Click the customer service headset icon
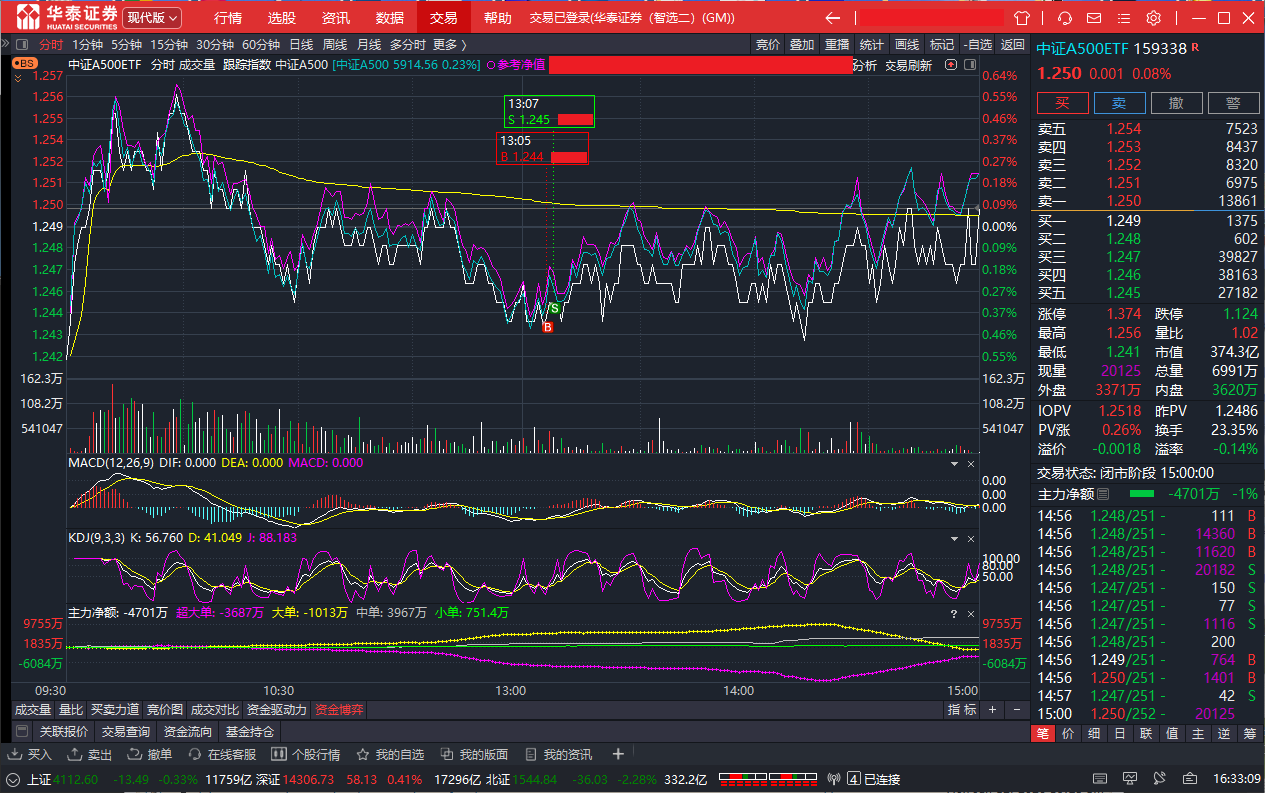The width and height of the screenshot is (1265, 793). click(x=1065, y=18)
